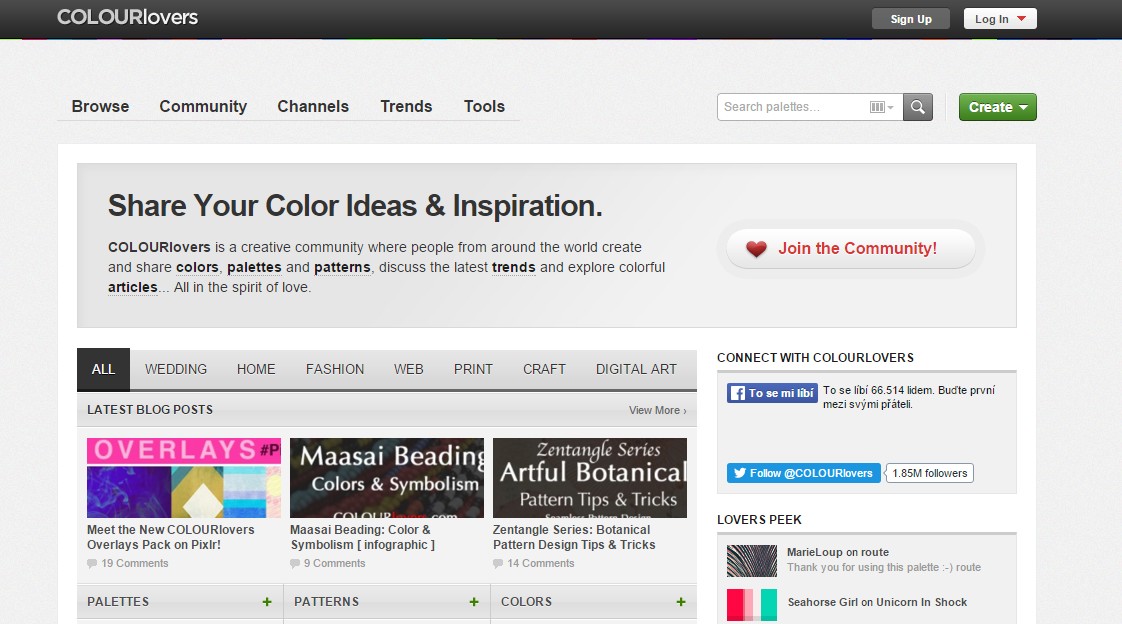Click the Trends menu item
This screenshot has height=624, width=1122.
405,106
